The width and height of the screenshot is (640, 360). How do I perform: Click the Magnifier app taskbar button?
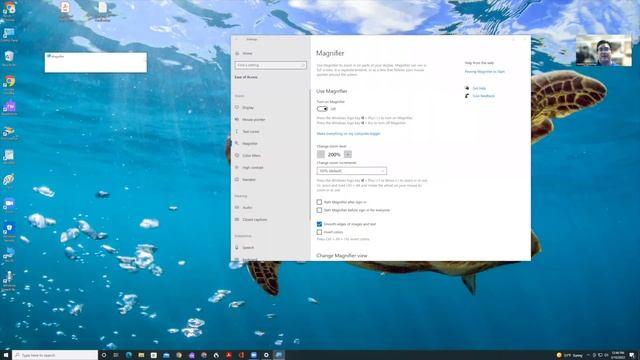tap(279, 355)
